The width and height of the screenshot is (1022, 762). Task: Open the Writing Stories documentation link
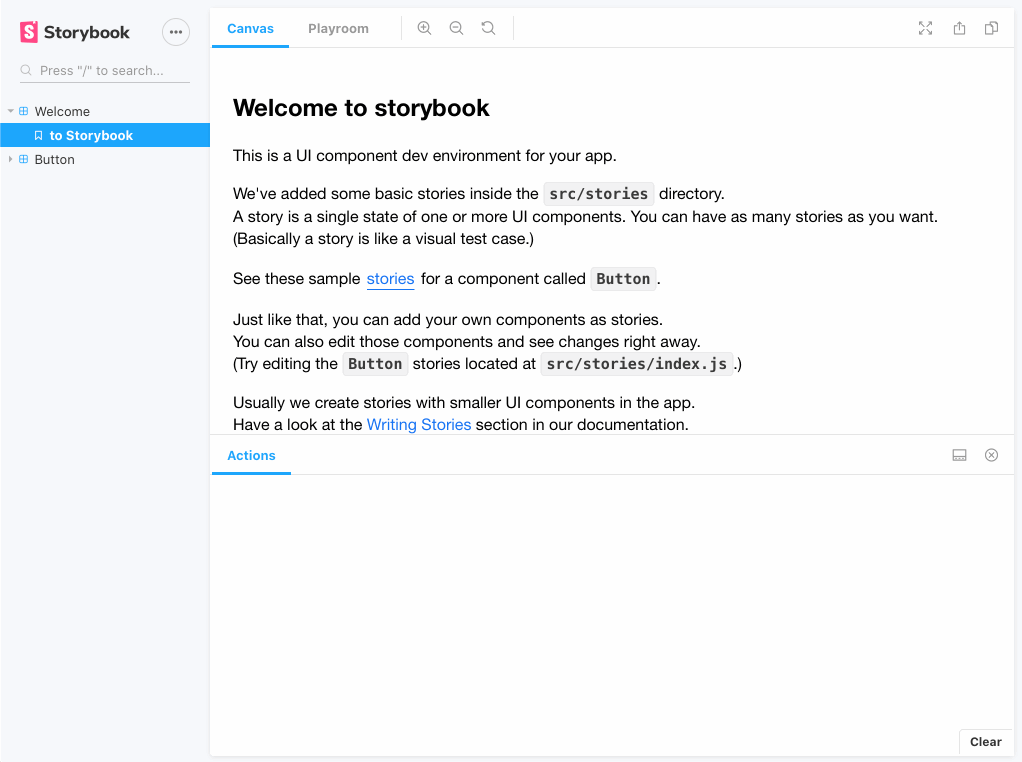coord(419,424)
